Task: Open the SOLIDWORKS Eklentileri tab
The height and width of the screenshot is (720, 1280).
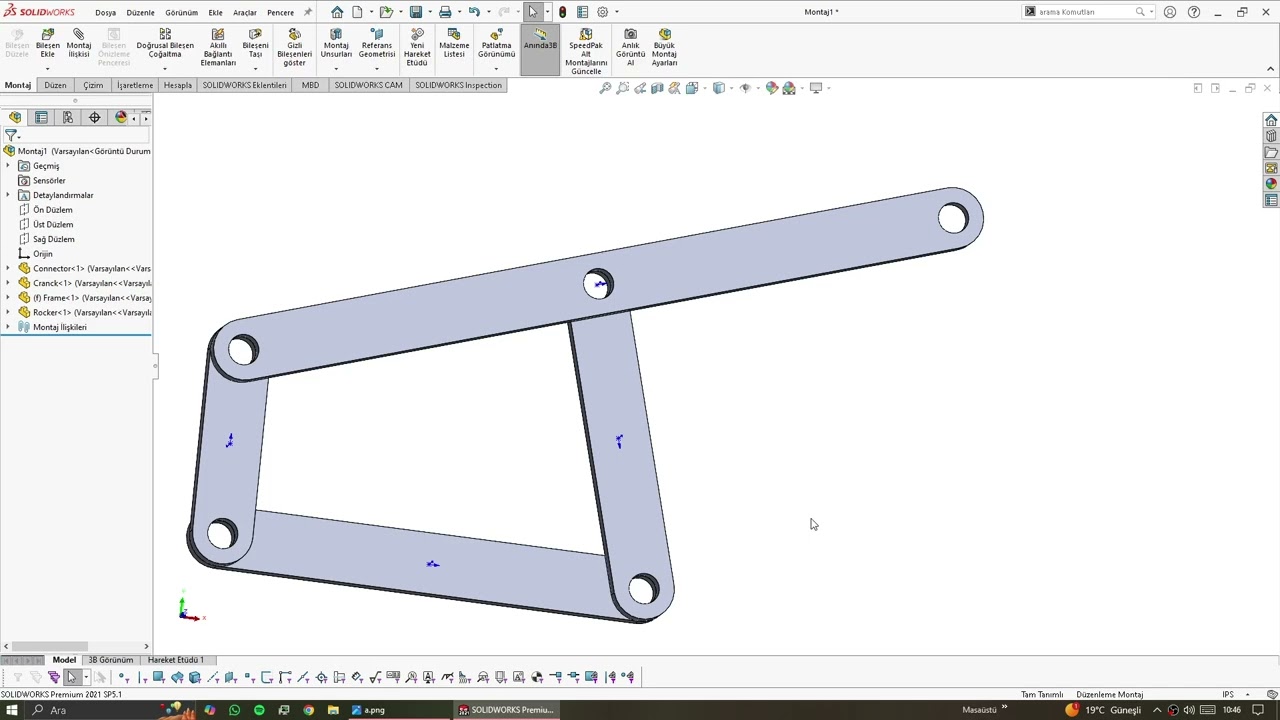Action: [x=244, y=85]
